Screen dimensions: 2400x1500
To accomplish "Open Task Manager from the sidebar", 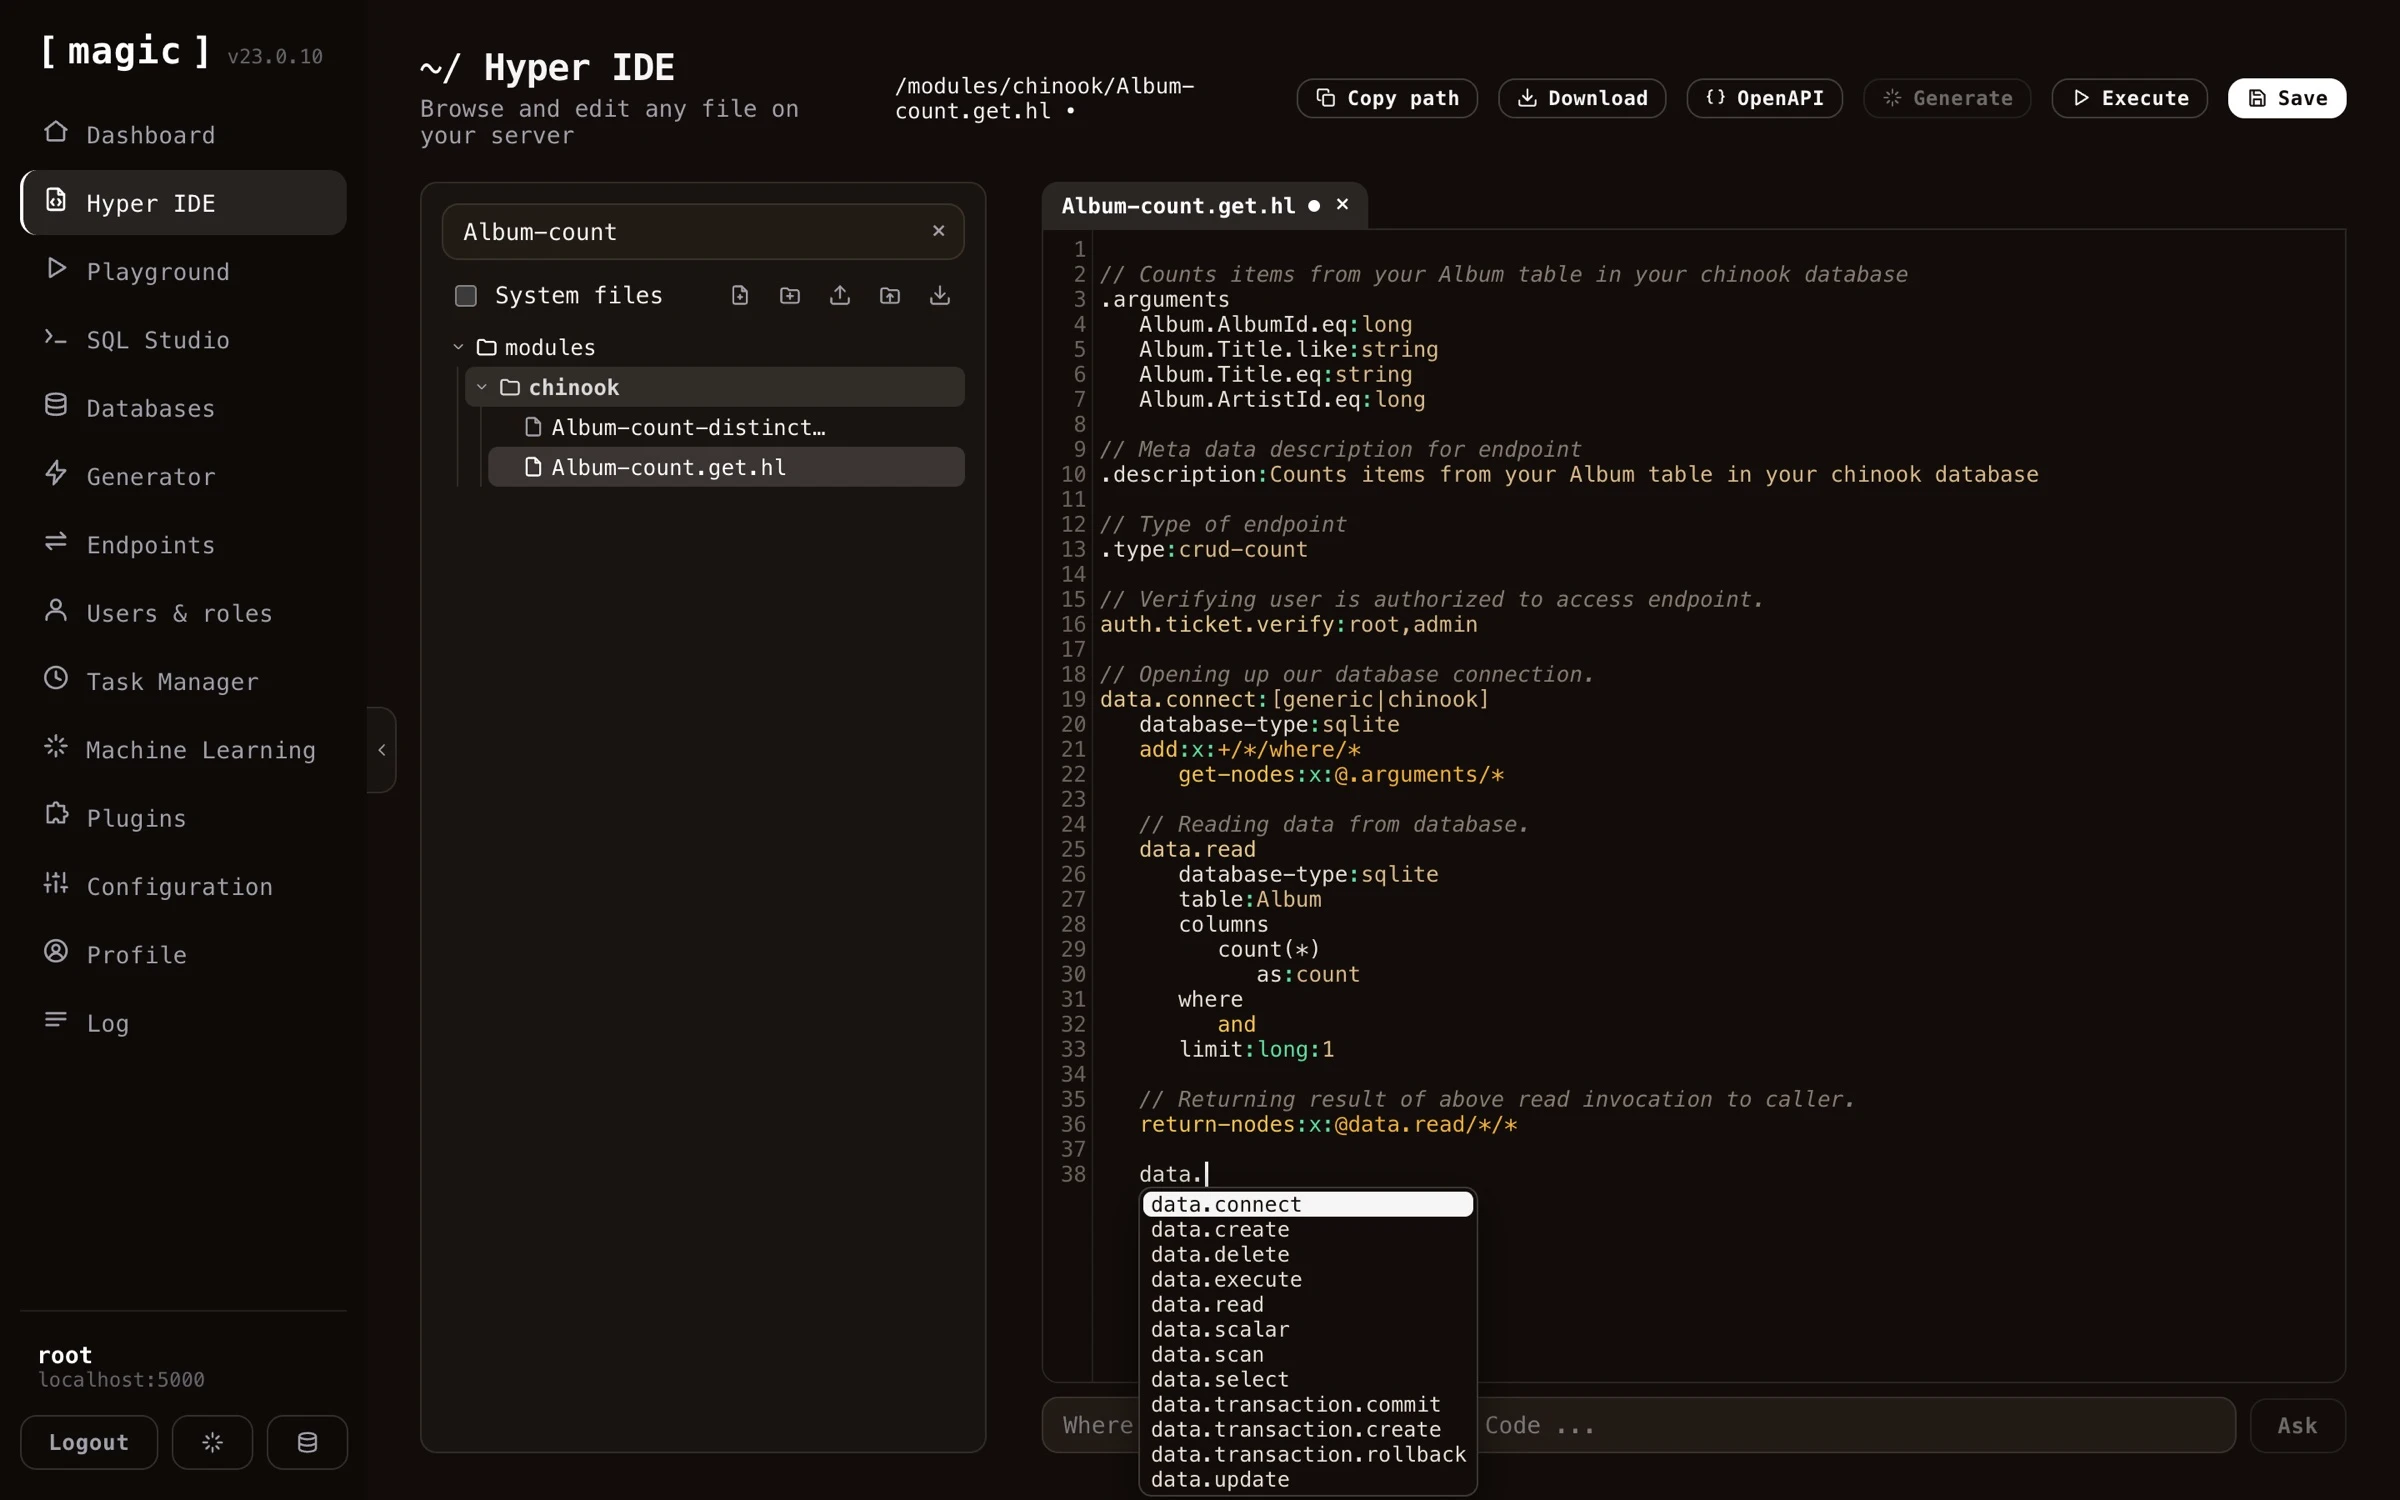I will coord(184,682).
